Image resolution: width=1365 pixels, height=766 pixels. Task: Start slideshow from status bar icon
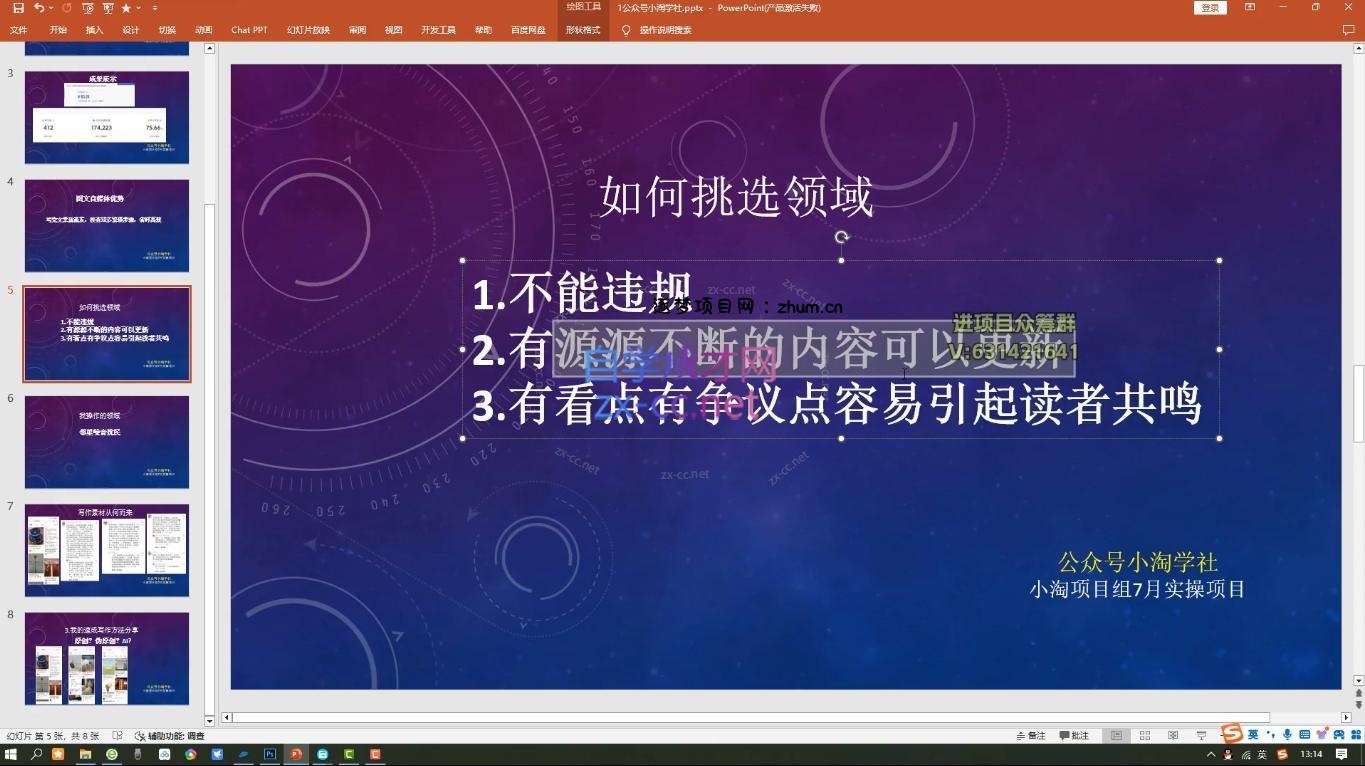(x=1201, y=736)
